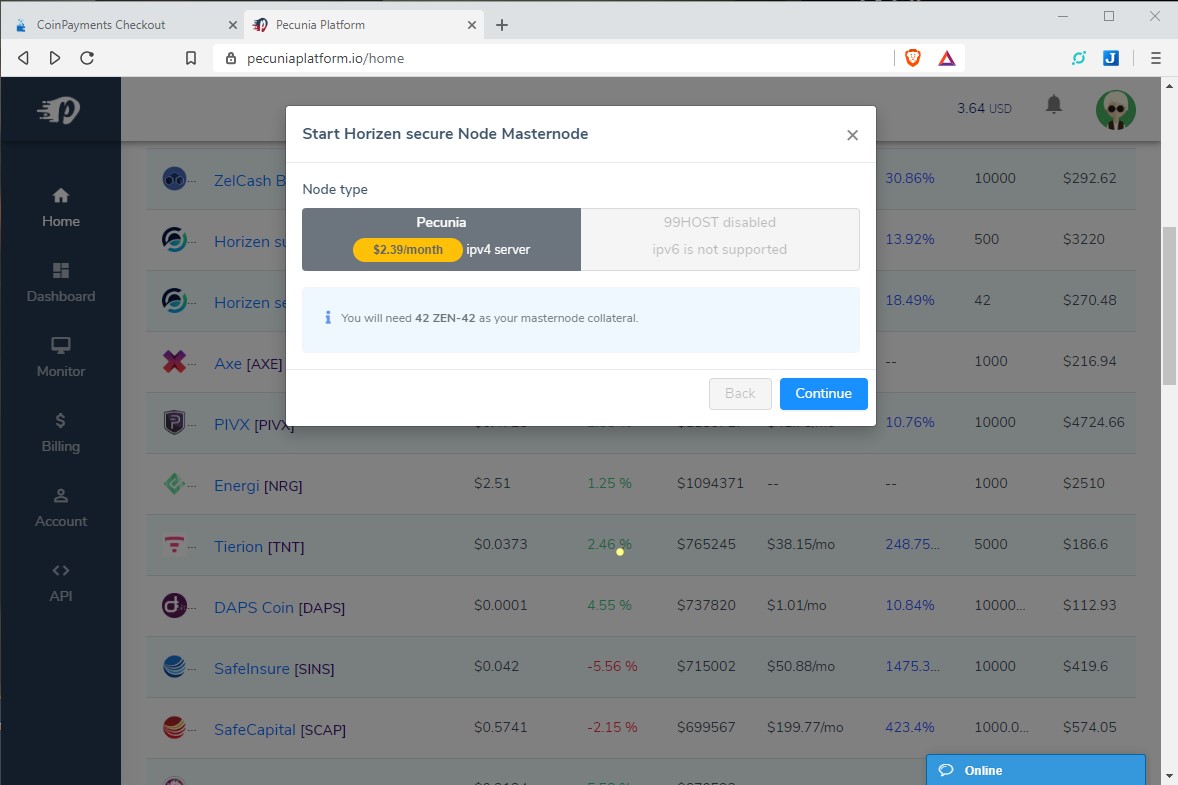This screenshot has width=1178, height=785.
Task: Click the info icon in collateral notice
Action: (x=328, y=318)
